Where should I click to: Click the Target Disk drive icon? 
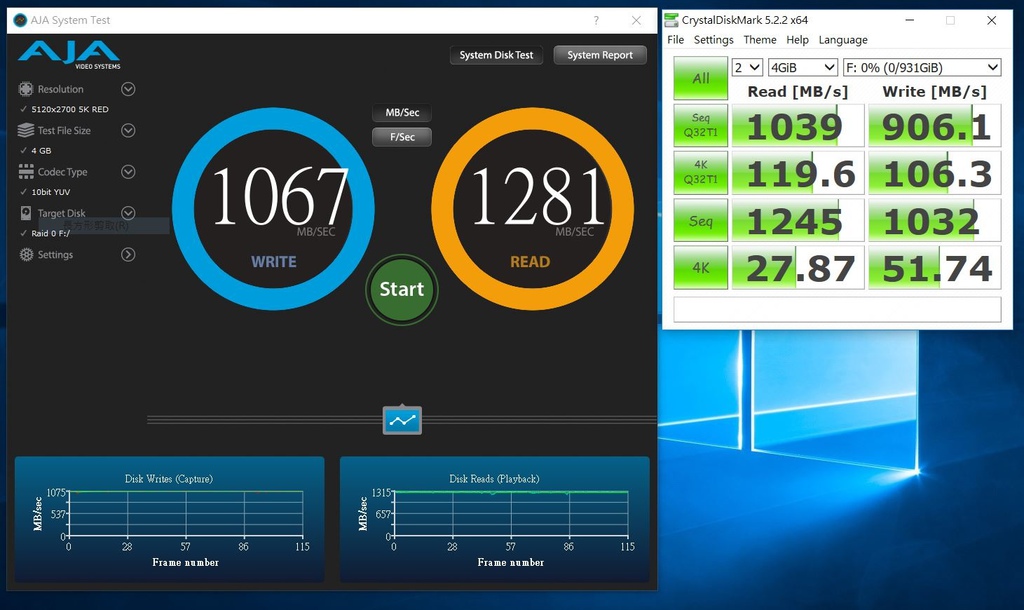[x=25, y=213]
